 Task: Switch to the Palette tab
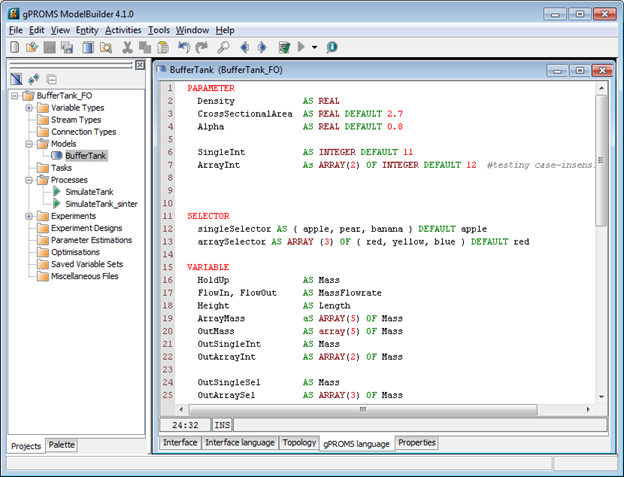coord(61,445)
